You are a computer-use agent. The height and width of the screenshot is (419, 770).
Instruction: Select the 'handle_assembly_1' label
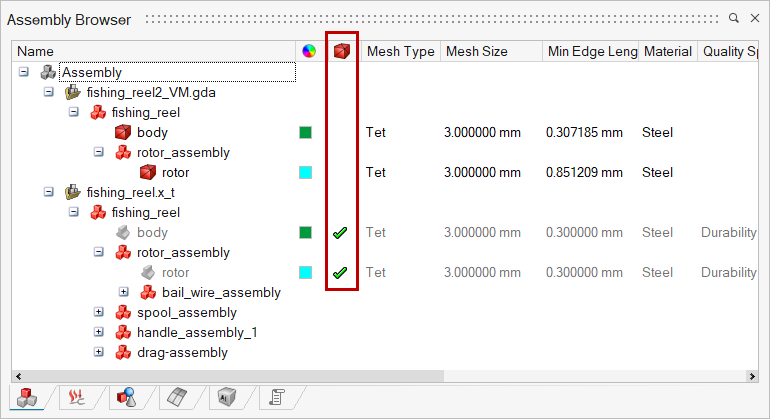(197, 333)
